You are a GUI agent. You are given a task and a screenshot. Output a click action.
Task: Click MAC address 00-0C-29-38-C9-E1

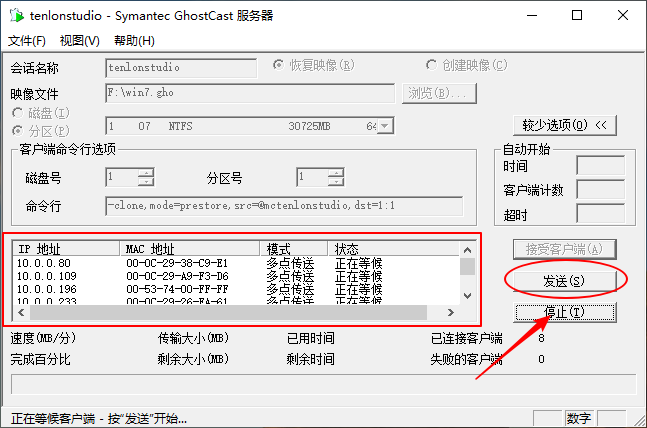[177, 263]
